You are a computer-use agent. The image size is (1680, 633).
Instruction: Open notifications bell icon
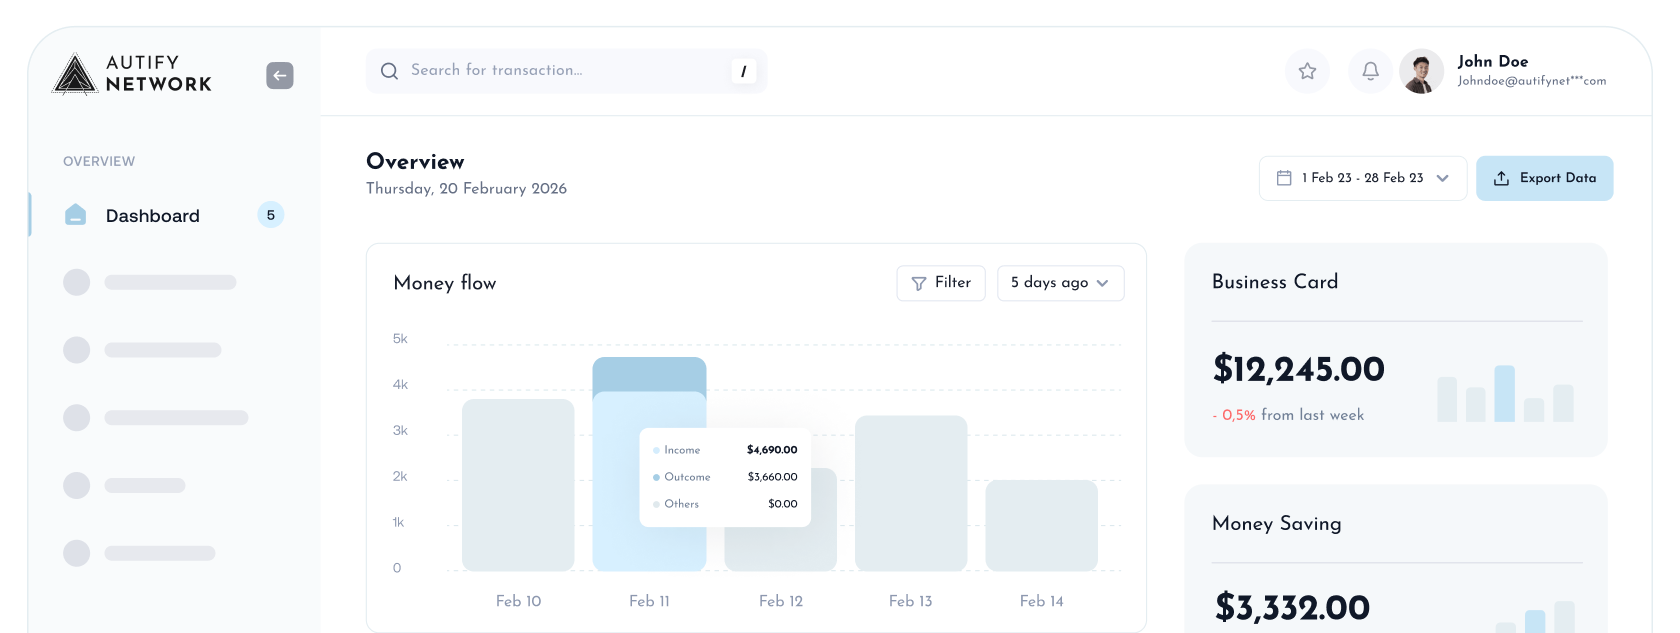[1370, 71]
